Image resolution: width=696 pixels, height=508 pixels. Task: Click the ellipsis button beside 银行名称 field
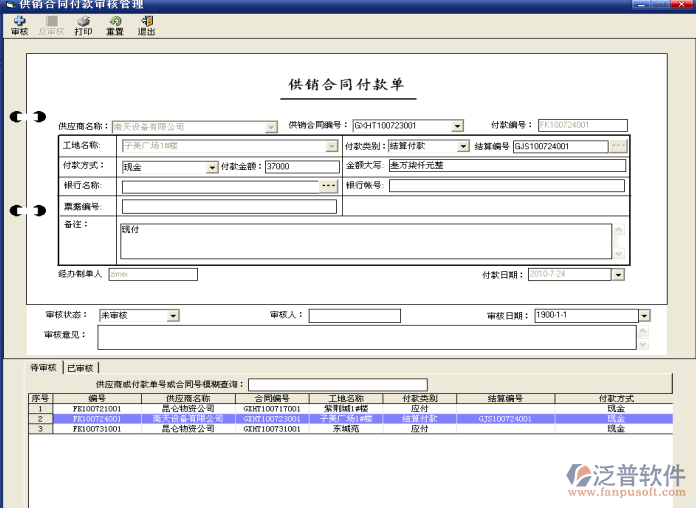[x=328, y=186]
